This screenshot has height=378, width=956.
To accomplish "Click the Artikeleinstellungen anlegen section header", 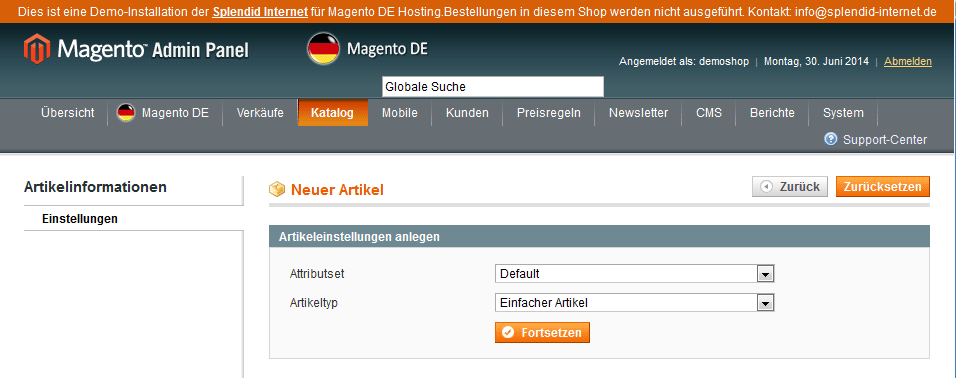I will click(599, 237).
